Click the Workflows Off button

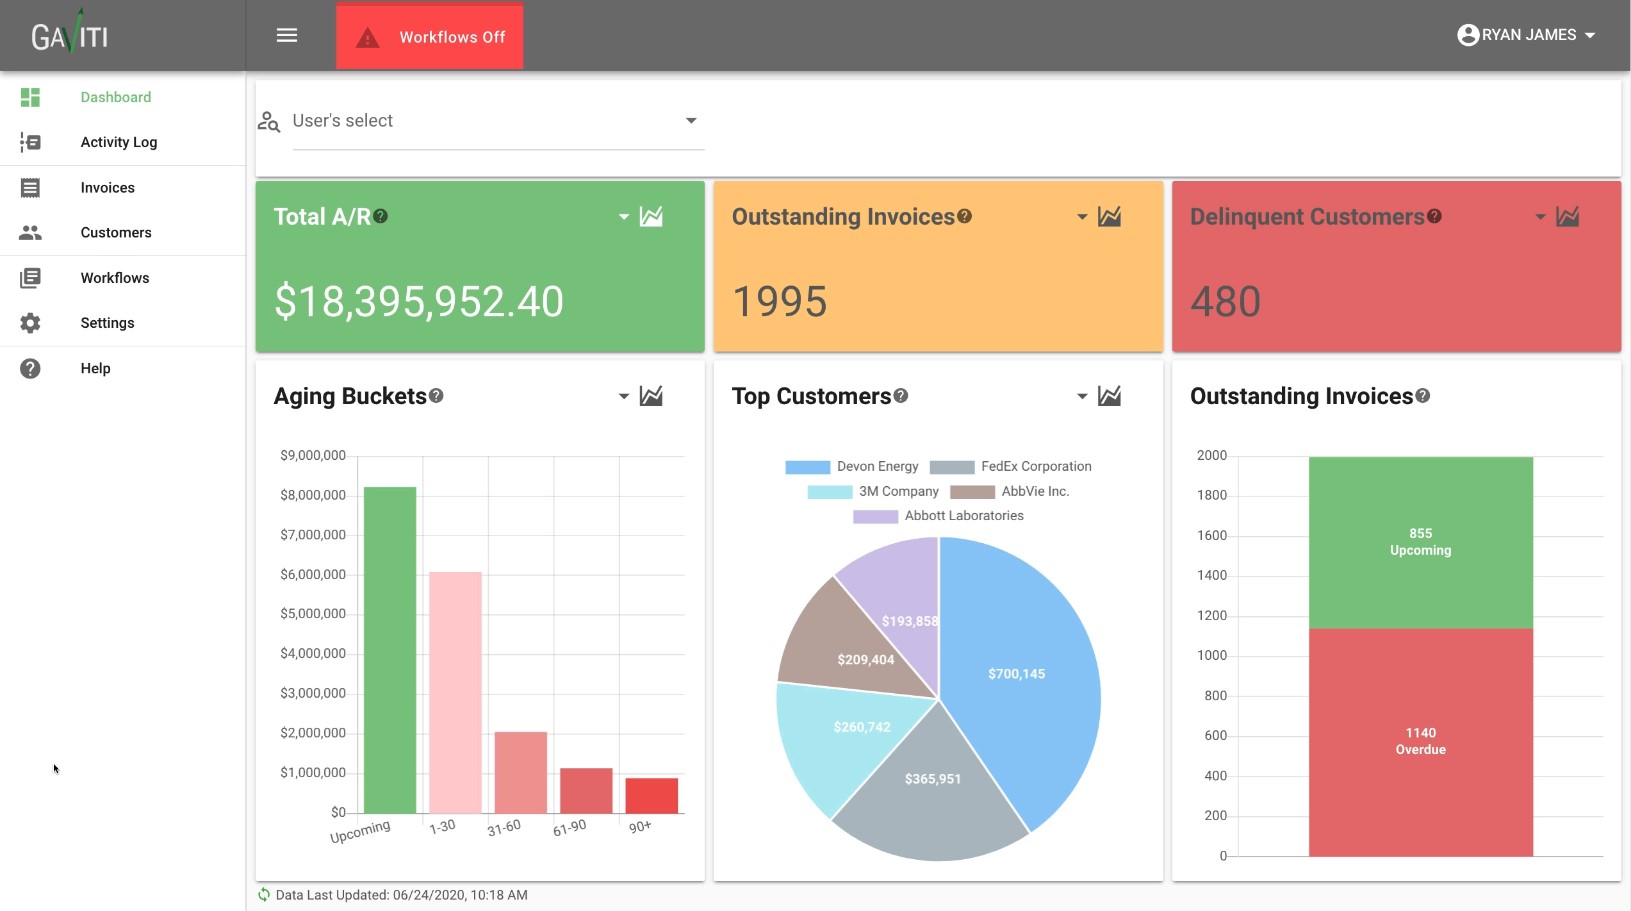[x=430, y=37]
